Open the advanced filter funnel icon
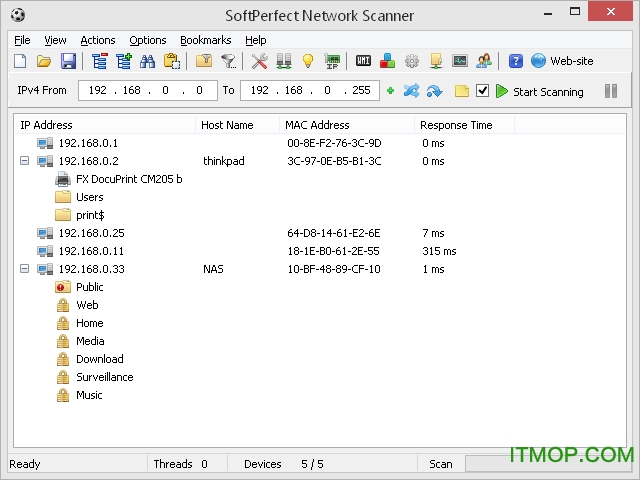 229,61
